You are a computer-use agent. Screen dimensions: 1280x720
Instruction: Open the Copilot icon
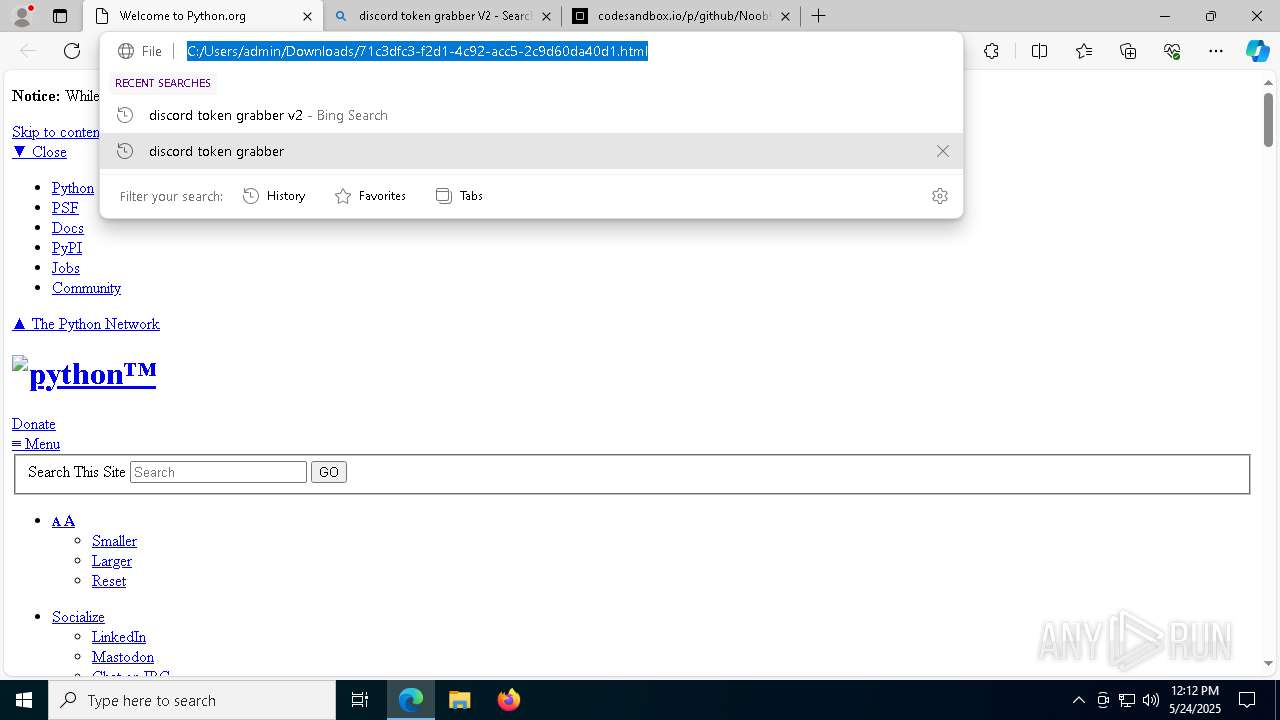1257,51
